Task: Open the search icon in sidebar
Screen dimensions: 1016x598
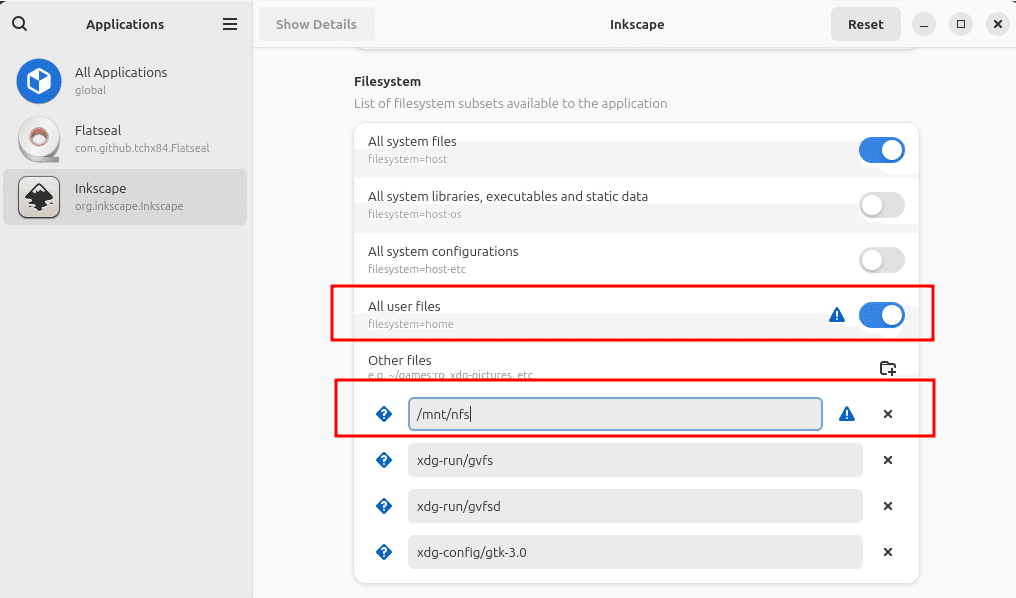Action: (19, 24)
